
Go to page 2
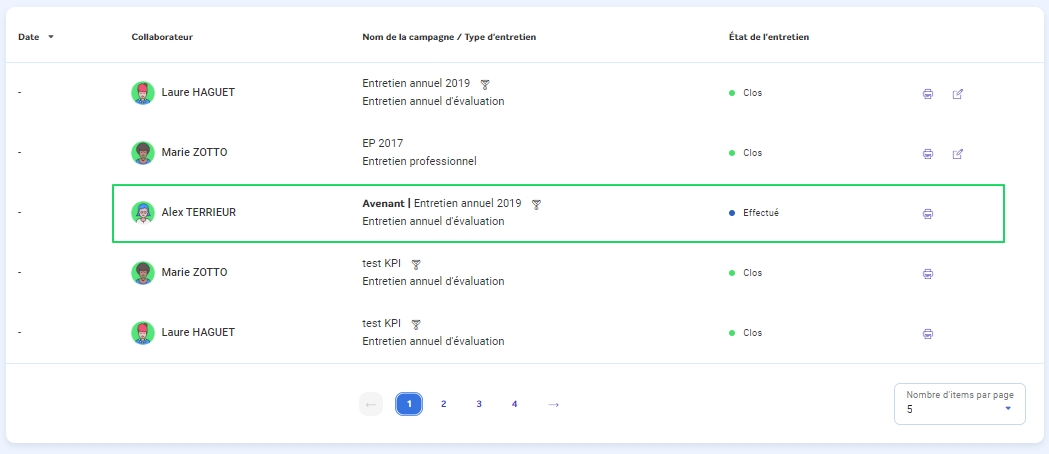[444, 404]
